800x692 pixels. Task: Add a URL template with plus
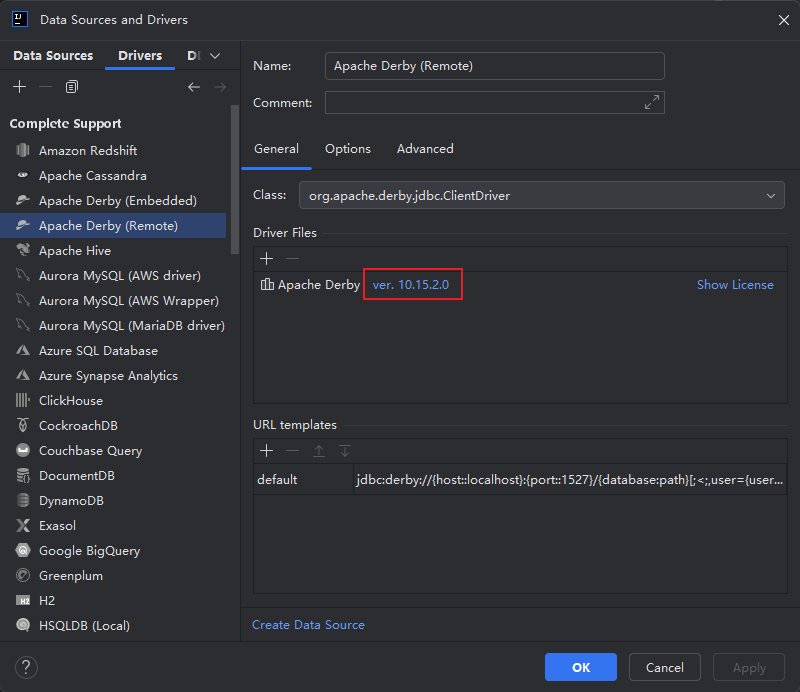266,451
